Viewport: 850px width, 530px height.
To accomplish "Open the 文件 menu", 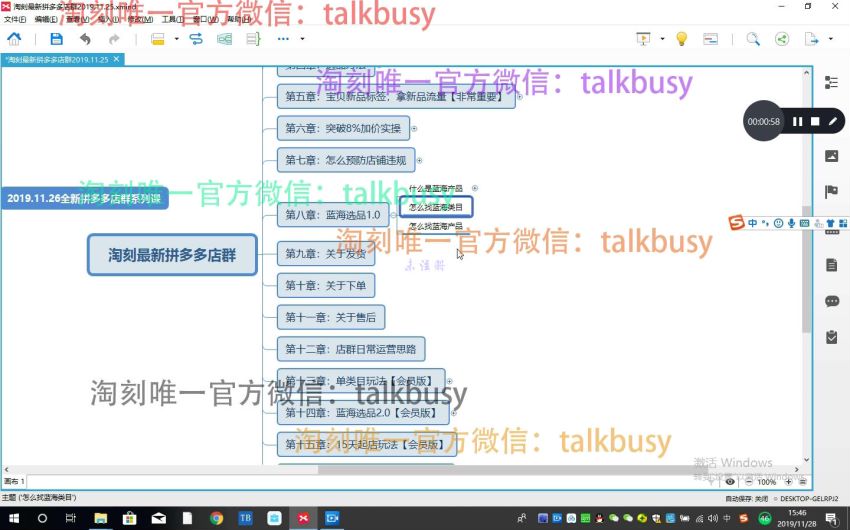I will coord(15,20).
